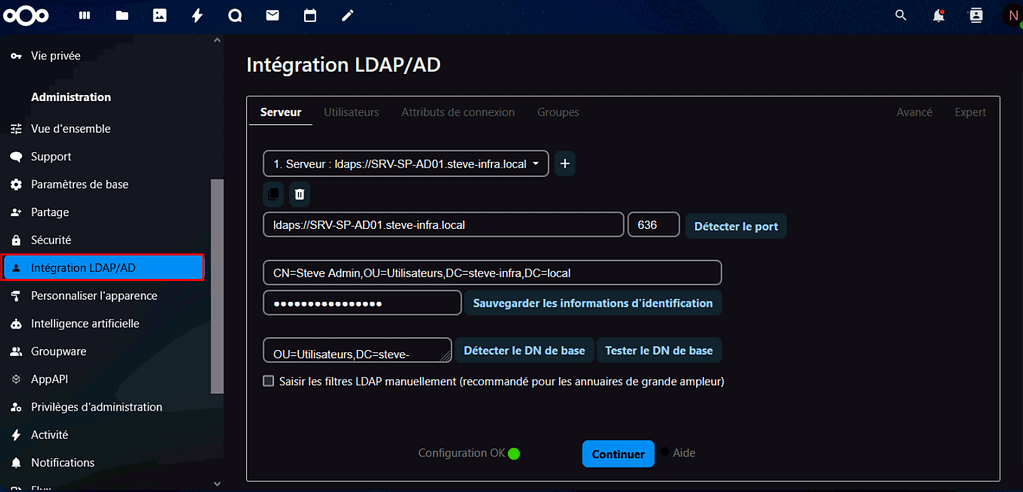
Task: Switch to the Groupes tab
Action: (558, 112)
